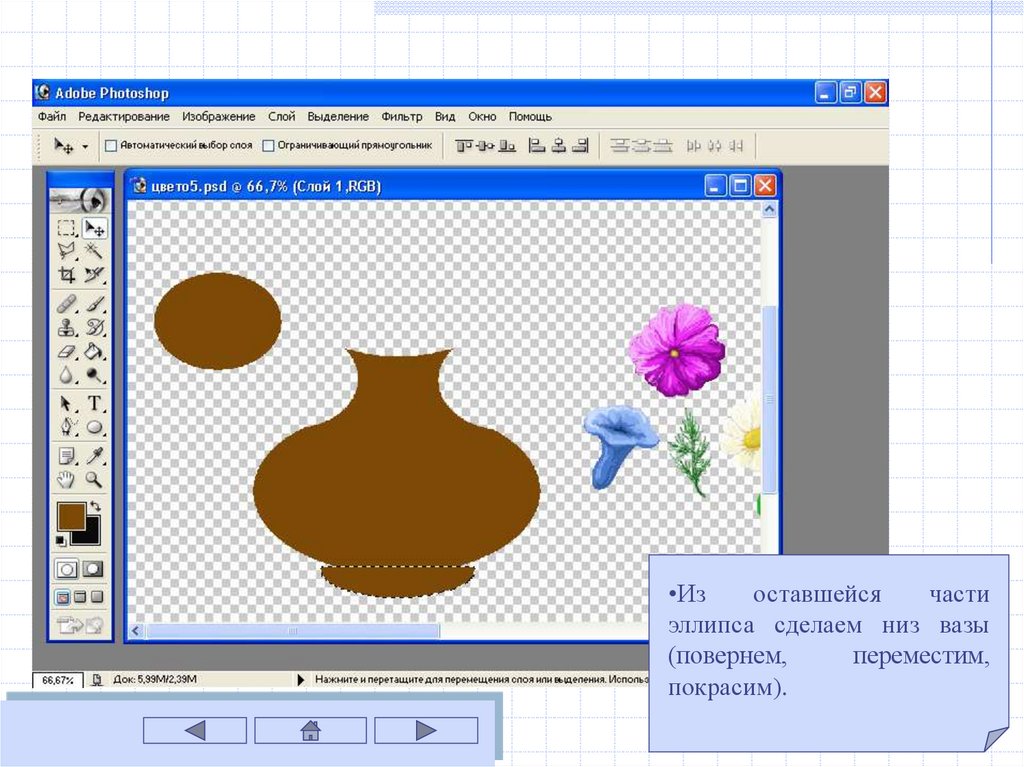1024x767 pixels.
Task: Select the Zoom magnifier tool
Action: pos(94,480)
